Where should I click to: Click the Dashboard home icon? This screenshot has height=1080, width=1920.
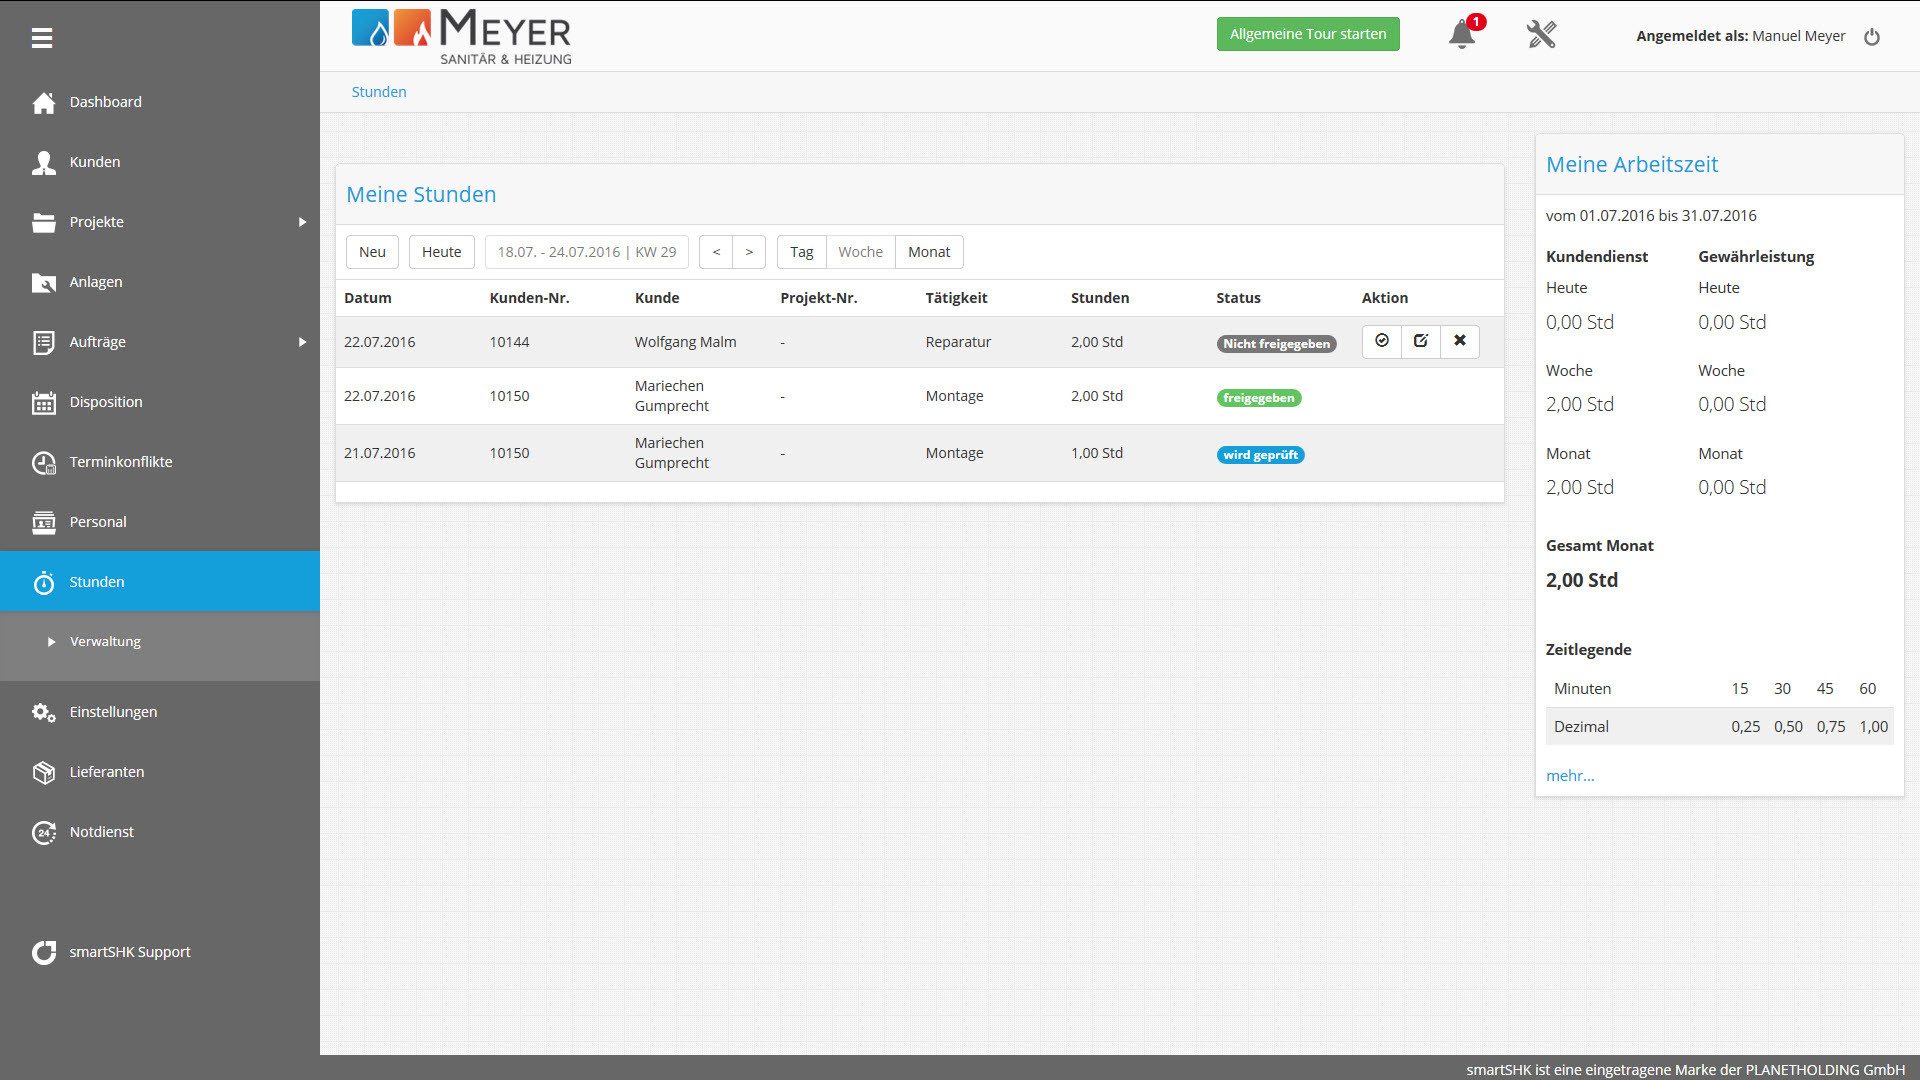coord(43,102)
